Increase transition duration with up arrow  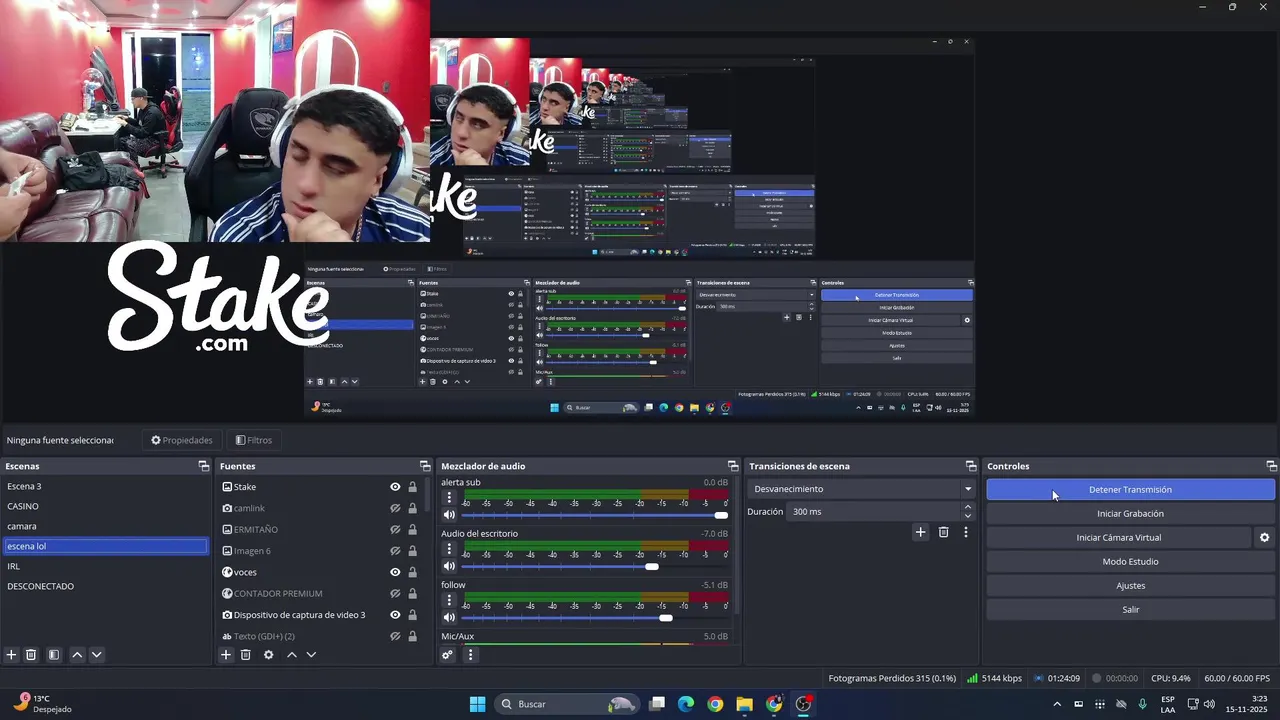click(x=967, y=507)
